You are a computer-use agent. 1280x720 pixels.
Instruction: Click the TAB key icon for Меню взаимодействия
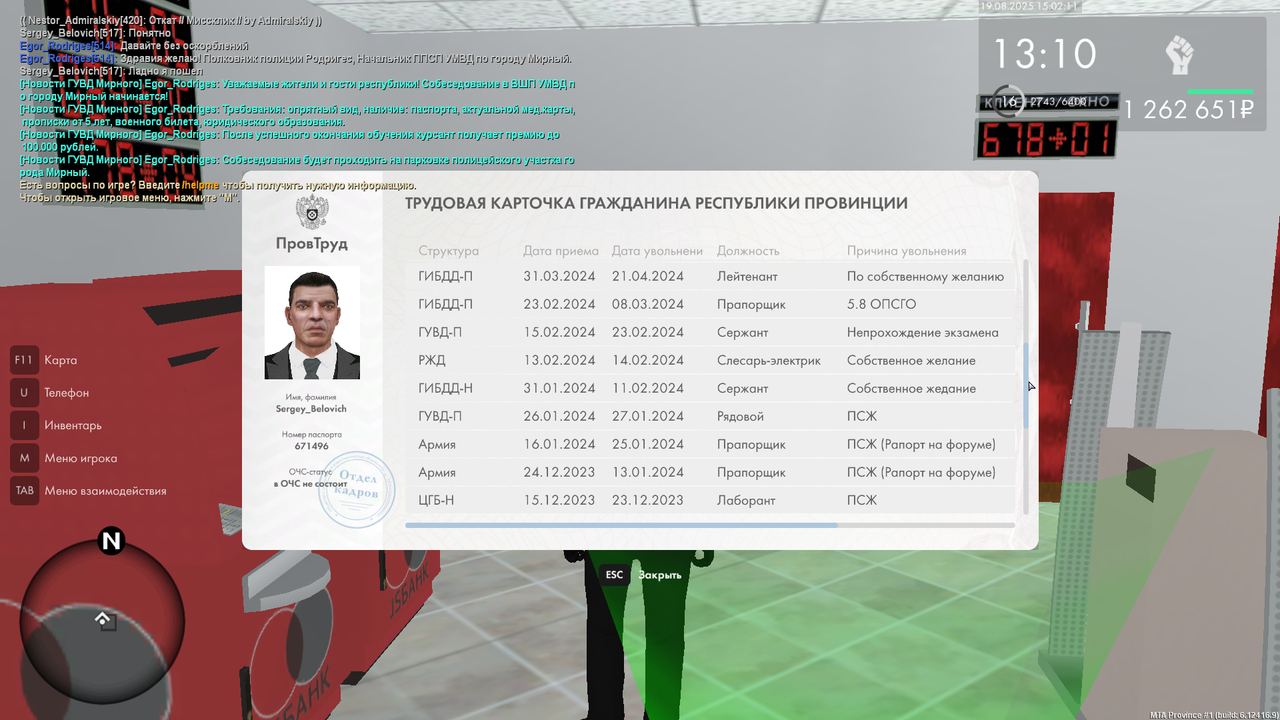coord(24,491)
